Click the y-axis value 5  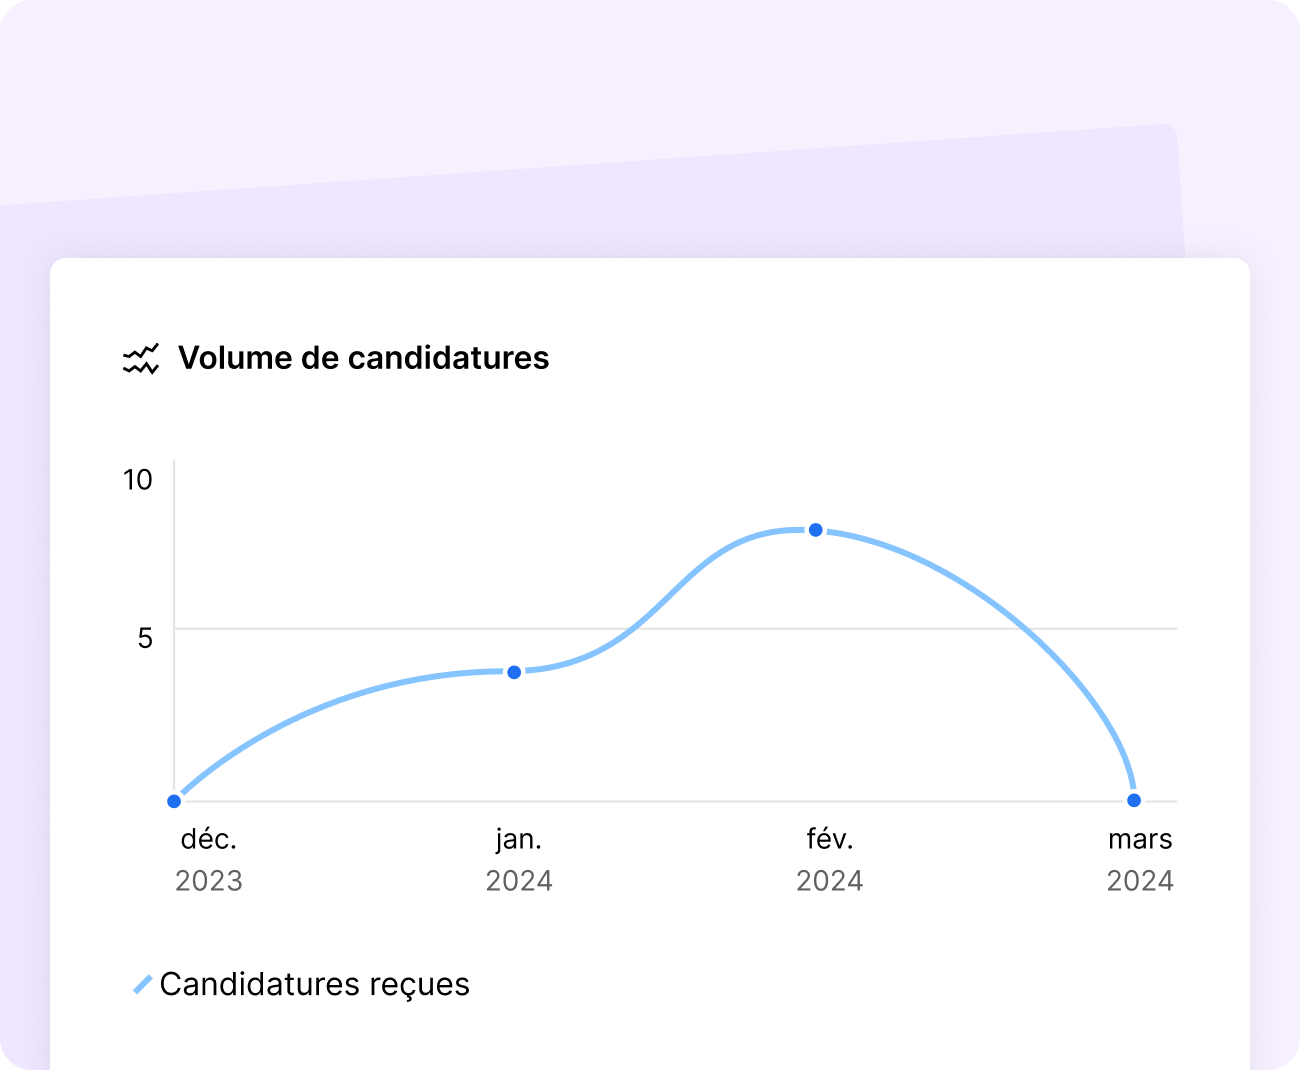tap(145, 638)
